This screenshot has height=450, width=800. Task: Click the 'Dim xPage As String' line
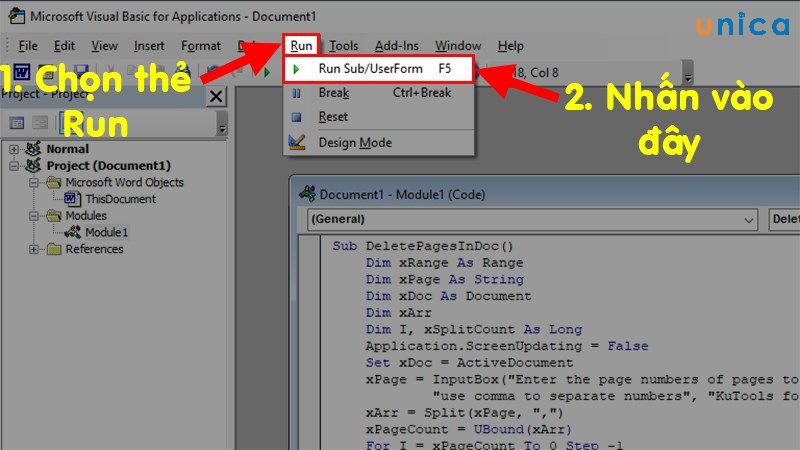(x=444, y=280)
